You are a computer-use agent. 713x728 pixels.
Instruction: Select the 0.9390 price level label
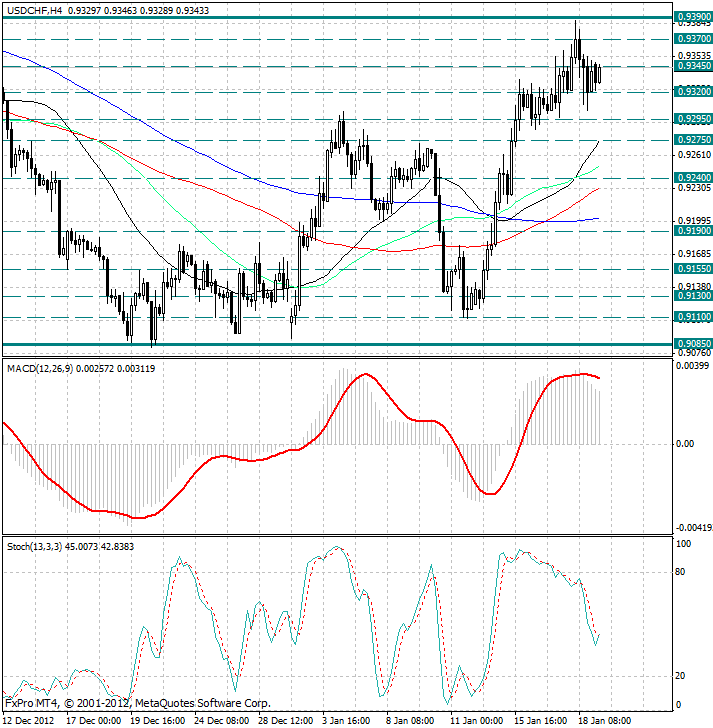tap(693, 17)
